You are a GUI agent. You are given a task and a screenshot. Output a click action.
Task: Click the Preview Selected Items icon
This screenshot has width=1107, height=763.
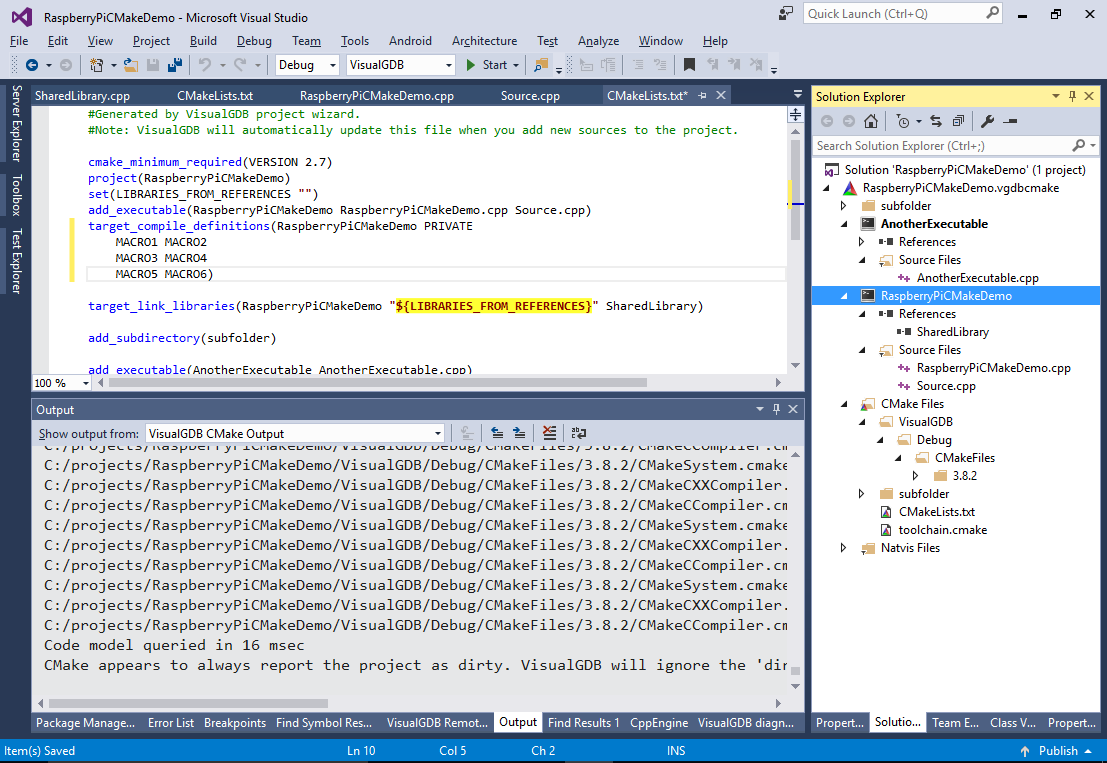(1010, 121)
